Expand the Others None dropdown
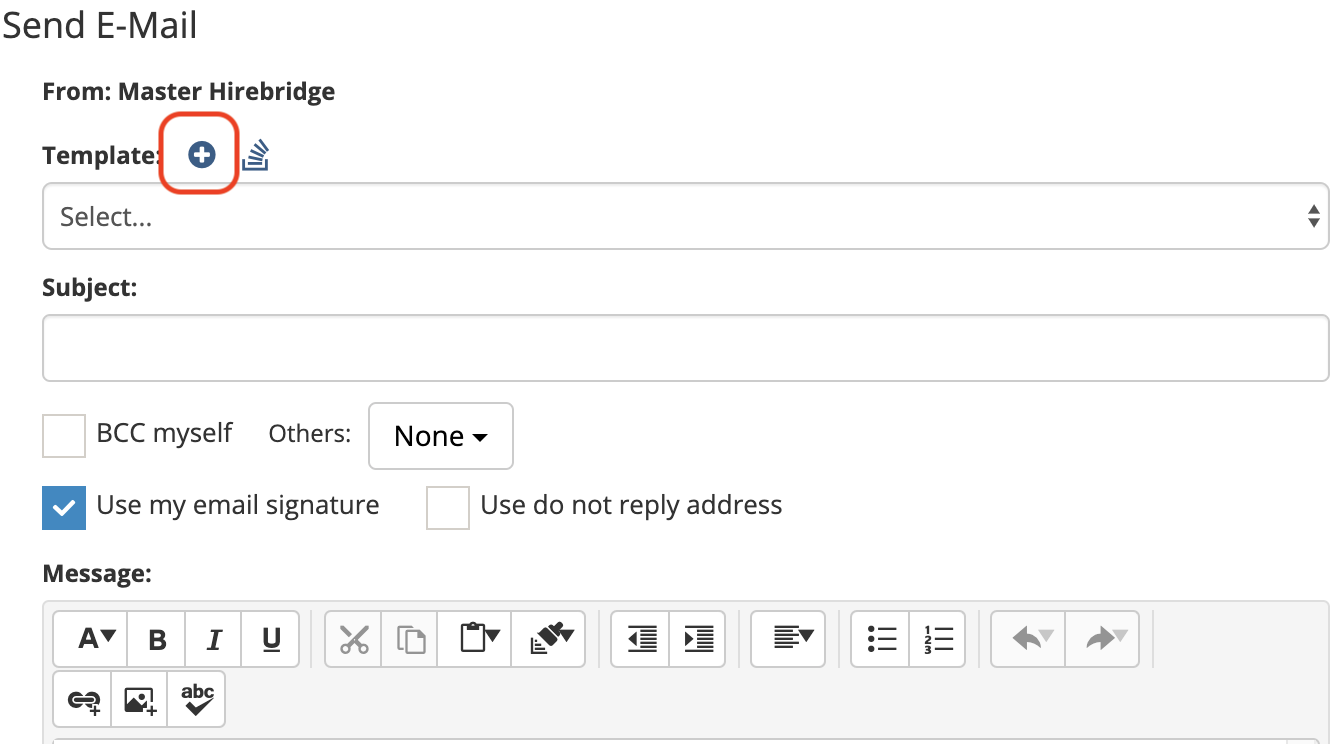 (440, 436)
